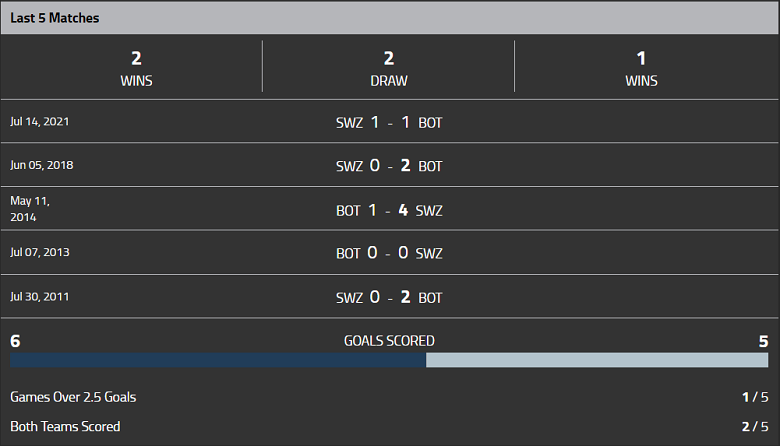Click the Goals Scored label
The width and height of the screenshot is (780, 446).
[389, 341]
